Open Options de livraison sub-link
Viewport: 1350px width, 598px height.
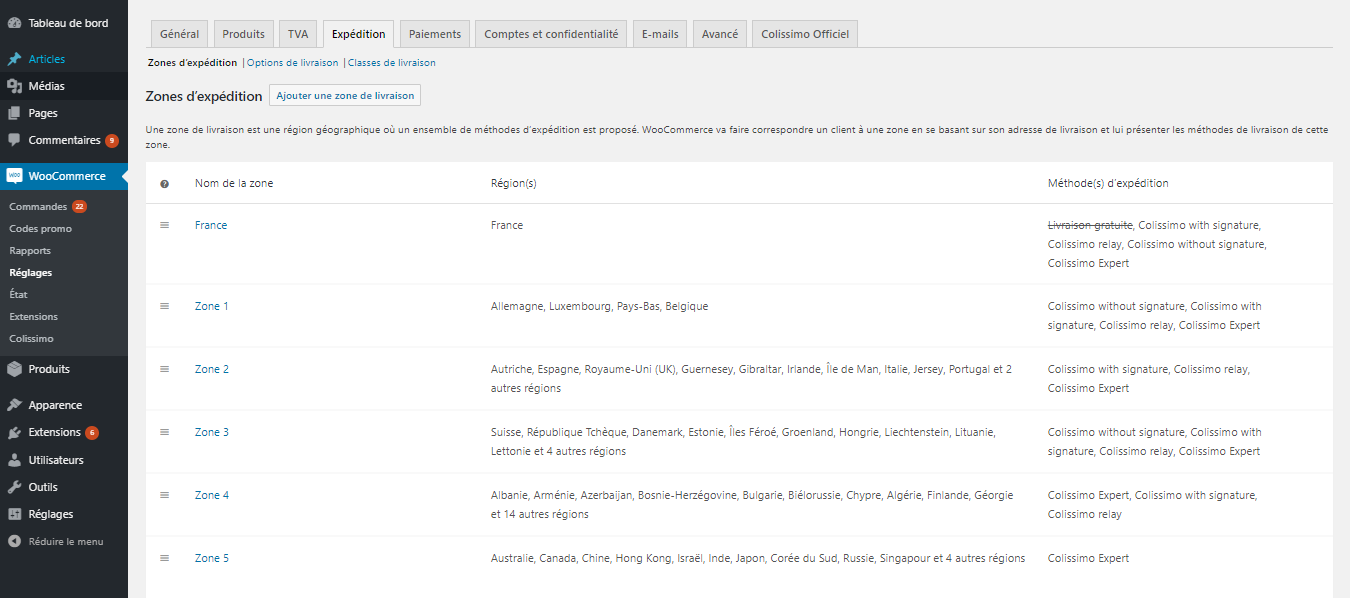coord(292,62)
